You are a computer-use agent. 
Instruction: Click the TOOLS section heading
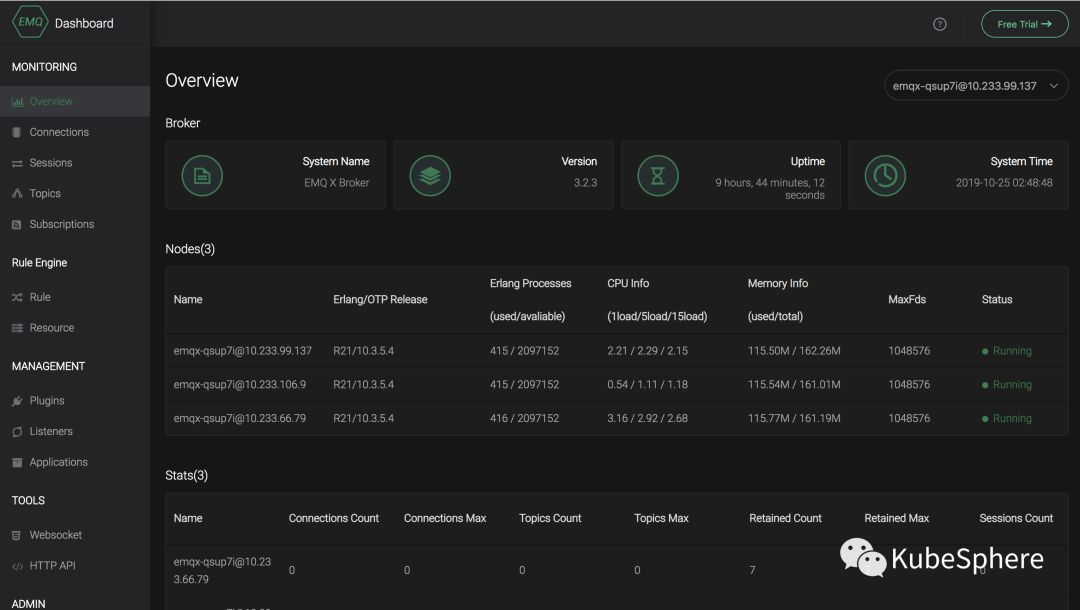pyautogui.click(x=28, y=501)
